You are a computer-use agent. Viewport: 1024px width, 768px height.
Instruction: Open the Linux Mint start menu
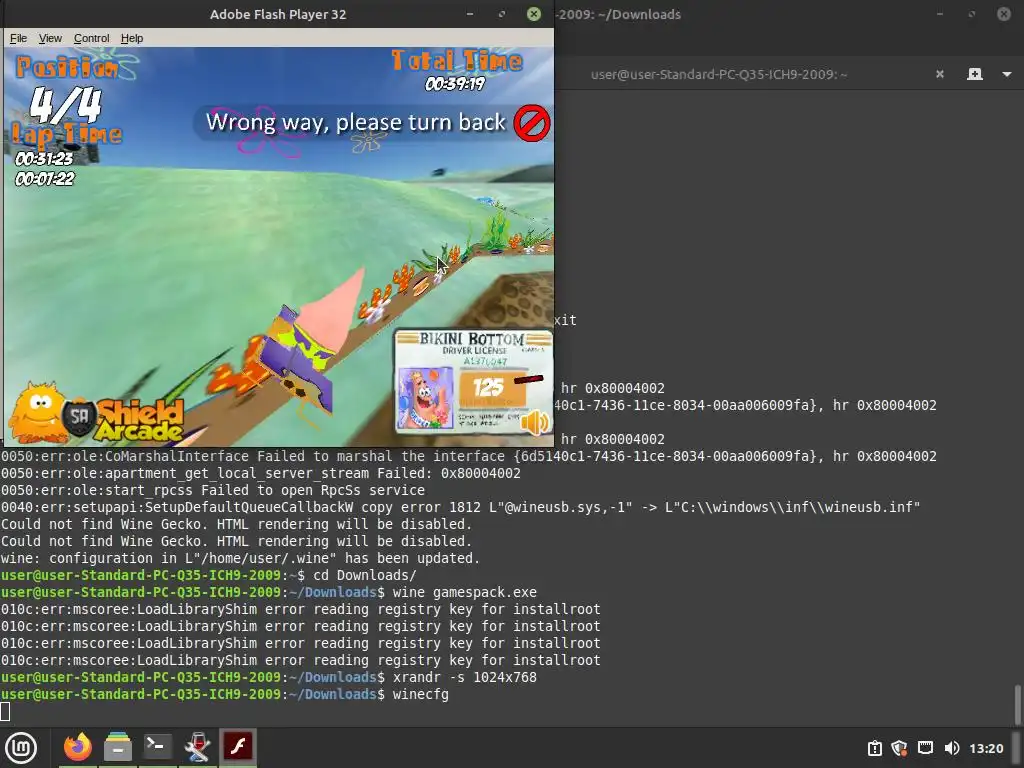[21, 748]
